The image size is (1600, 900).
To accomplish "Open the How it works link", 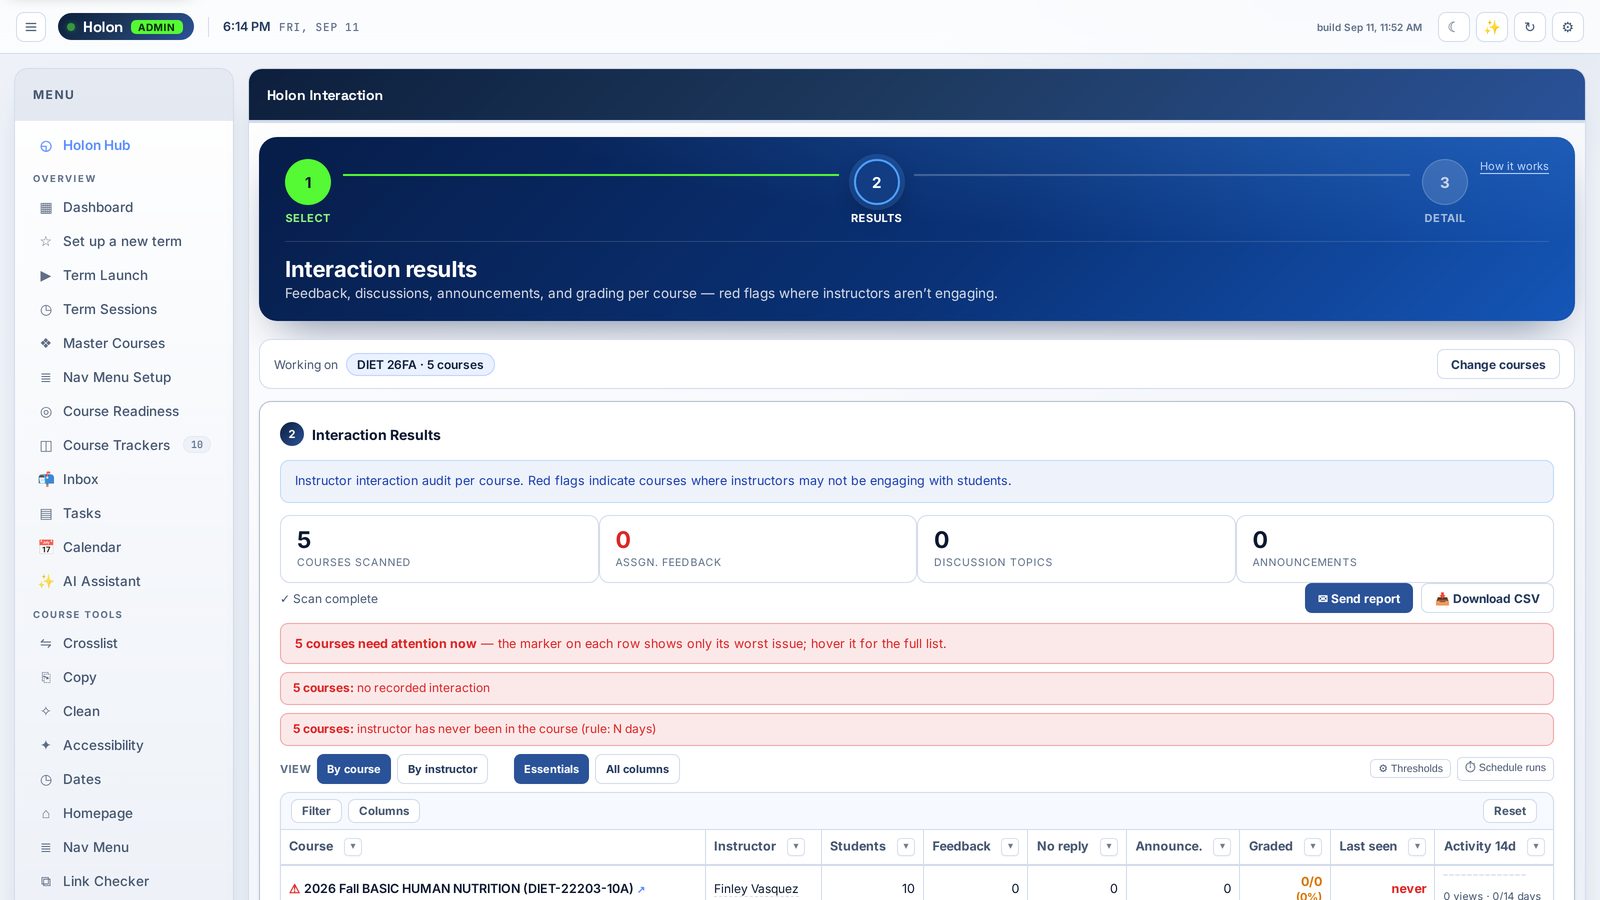I will click(1514, 166).
